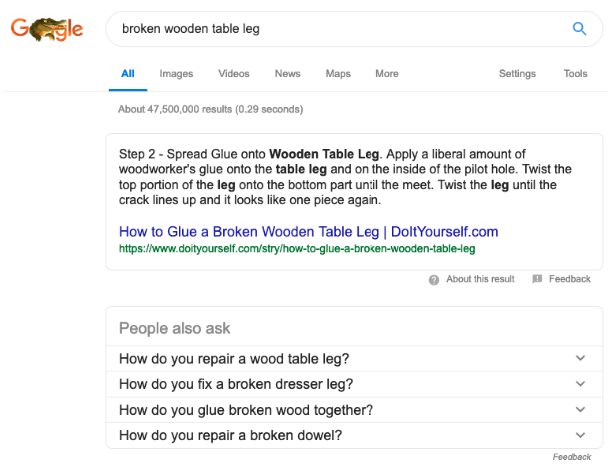Viewport: 608px width, 474px height.
Task: Open the Maps tab
Action: [338, 74]
